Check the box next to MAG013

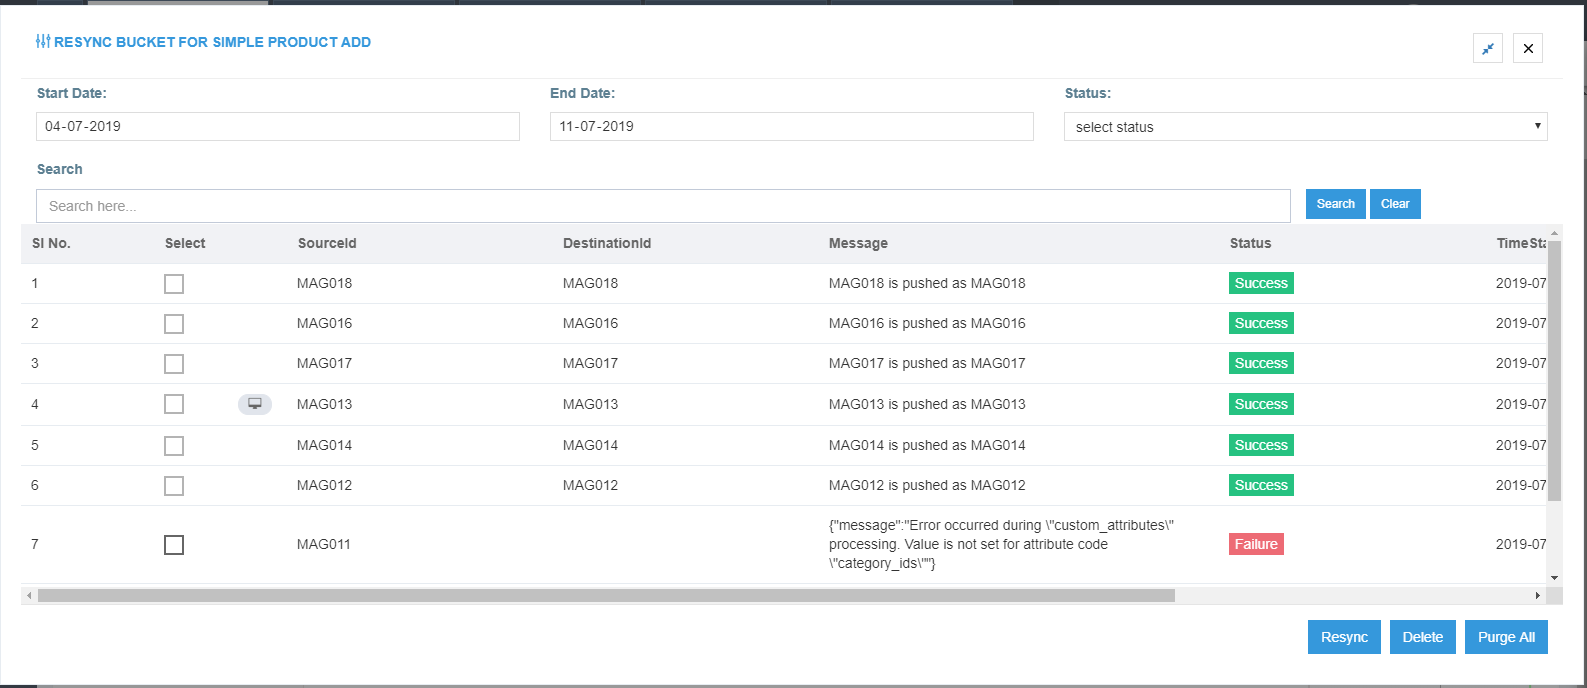[x=174, y=404]
